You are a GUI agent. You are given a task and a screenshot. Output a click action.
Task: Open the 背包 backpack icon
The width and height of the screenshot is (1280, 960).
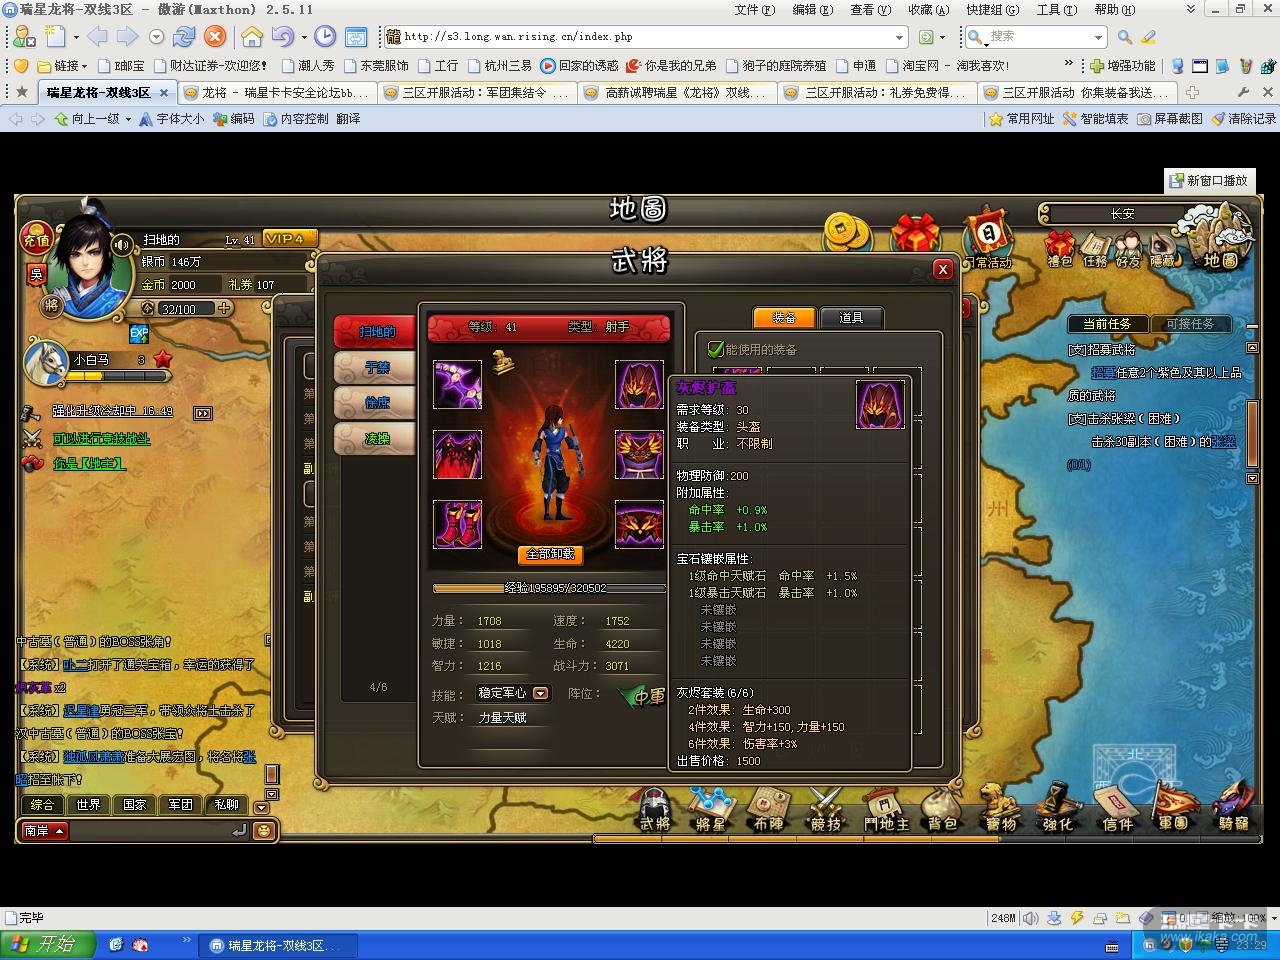[x=942, y=810]
